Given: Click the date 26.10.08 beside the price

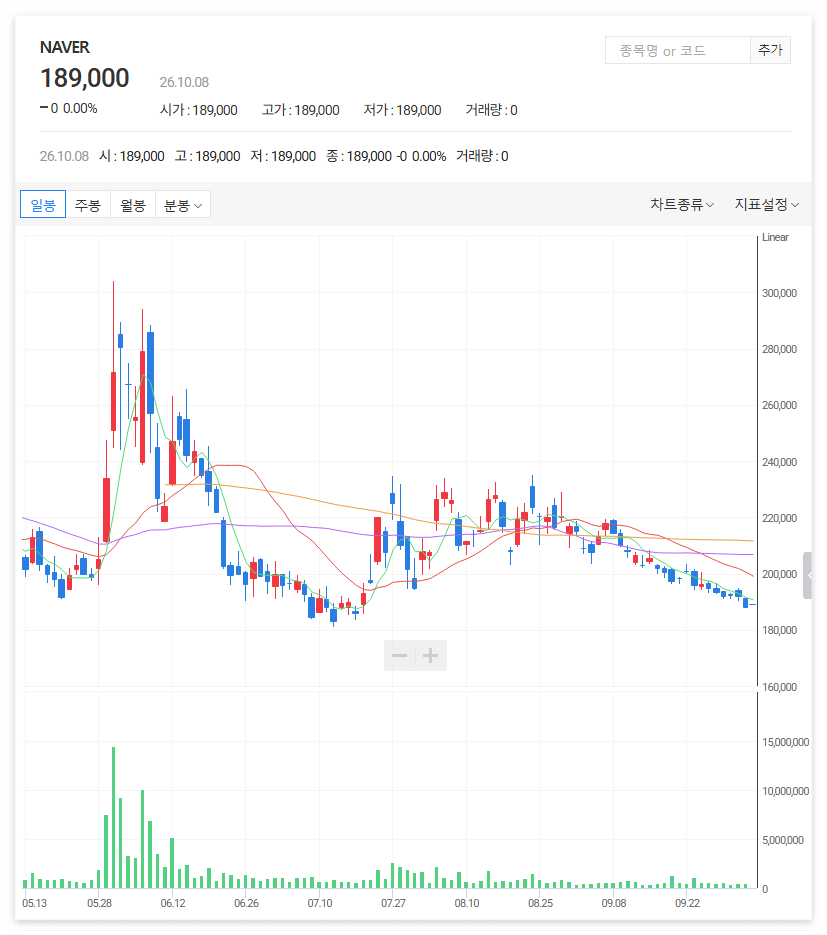Looking at the screenshot, I should click(x=184, y=82).
